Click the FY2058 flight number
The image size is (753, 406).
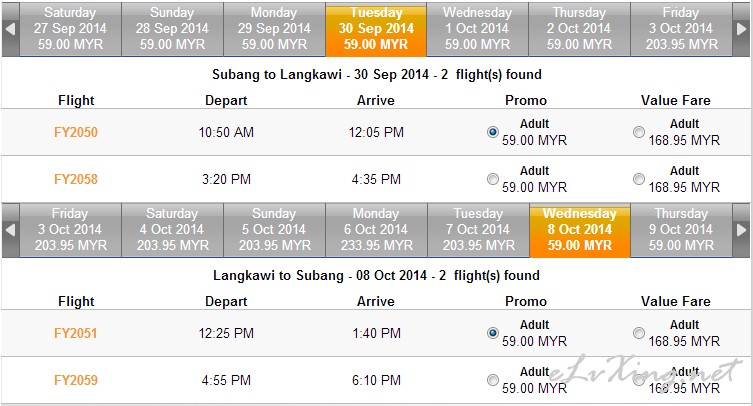click(x=76, y=180)
